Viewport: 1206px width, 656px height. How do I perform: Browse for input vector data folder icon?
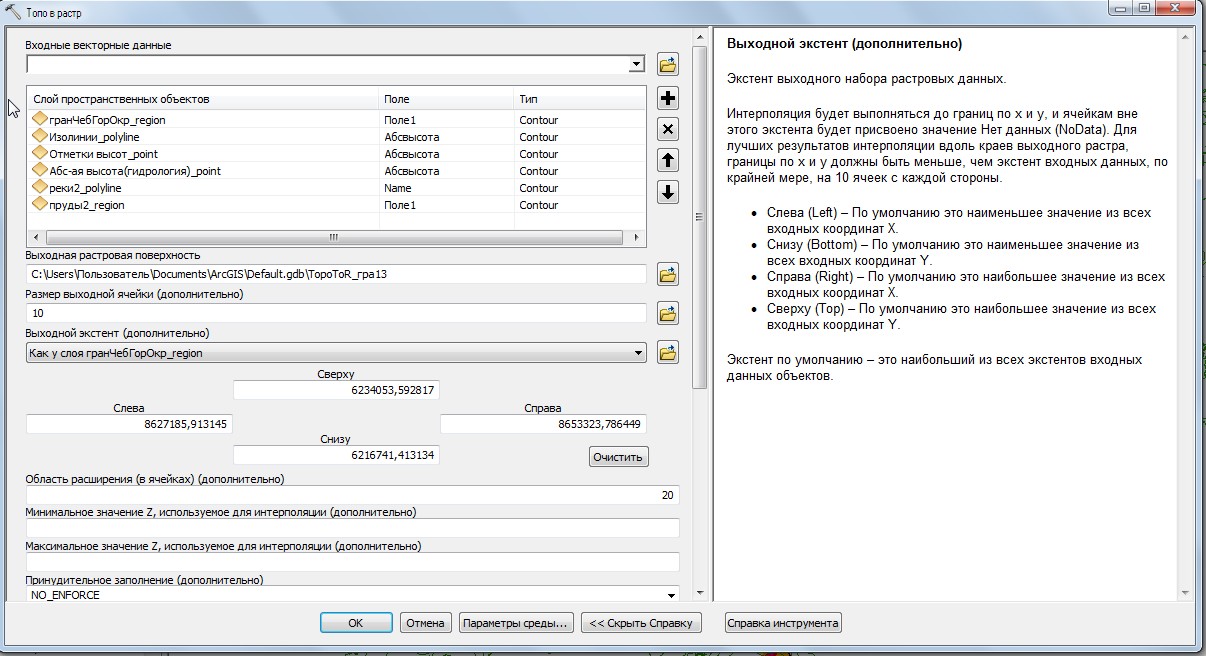pos(668,65)
